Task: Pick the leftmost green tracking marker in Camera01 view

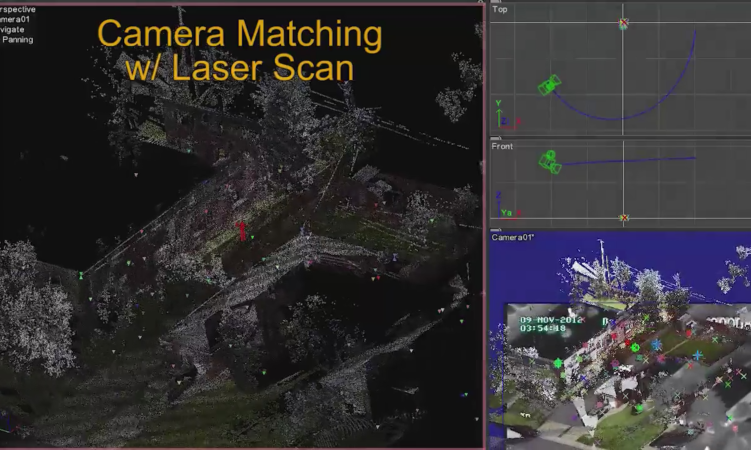Action: click(558, 362)
